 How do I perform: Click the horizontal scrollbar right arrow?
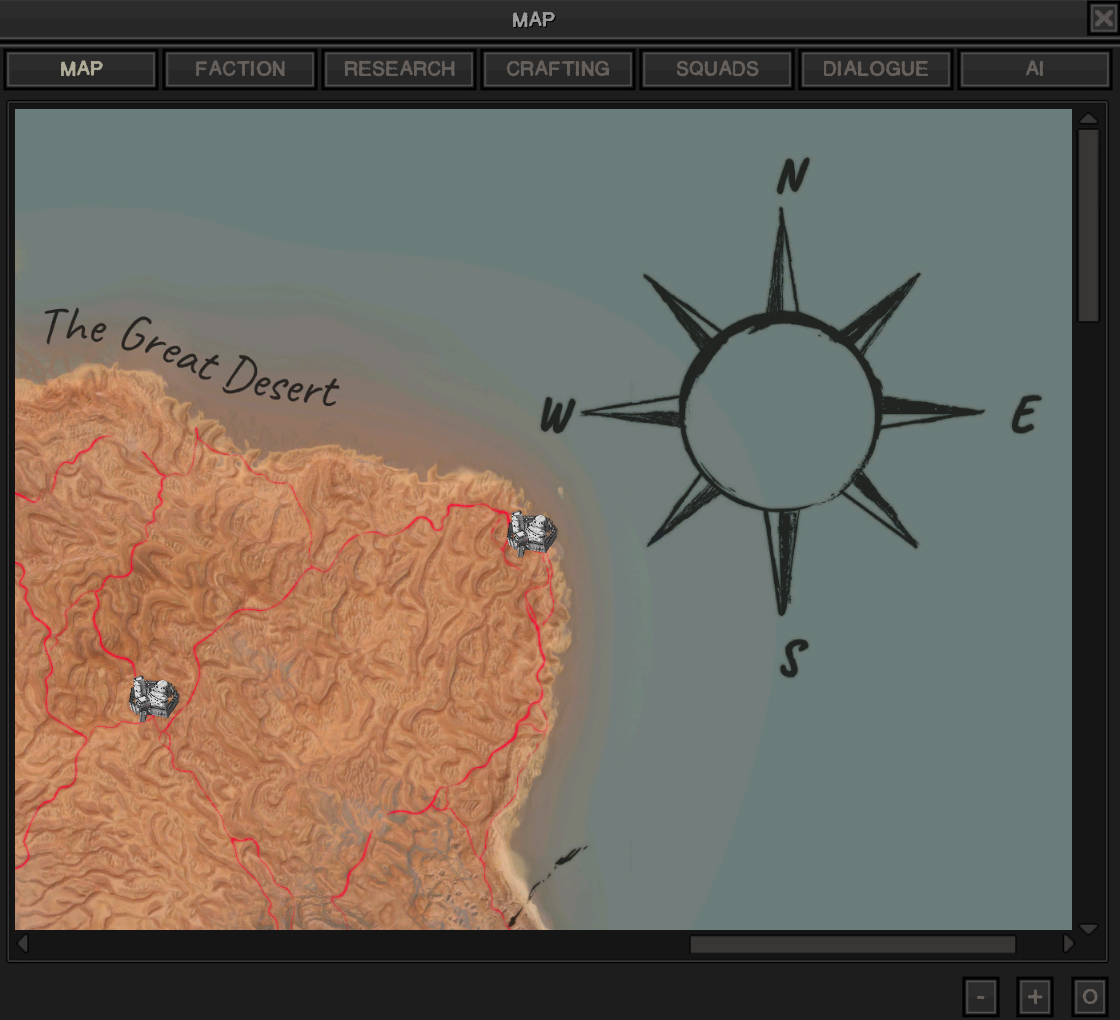[1069, 944]
